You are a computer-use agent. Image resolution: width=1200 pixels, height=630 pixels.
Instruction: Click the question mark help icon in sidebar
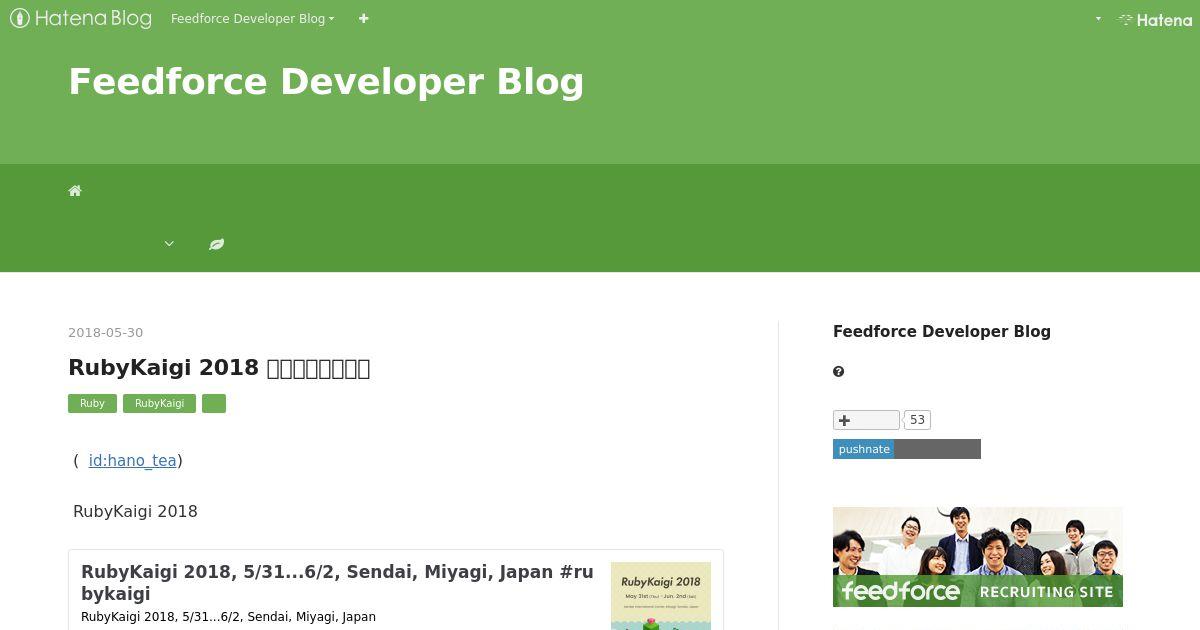[x=838, y=372]
